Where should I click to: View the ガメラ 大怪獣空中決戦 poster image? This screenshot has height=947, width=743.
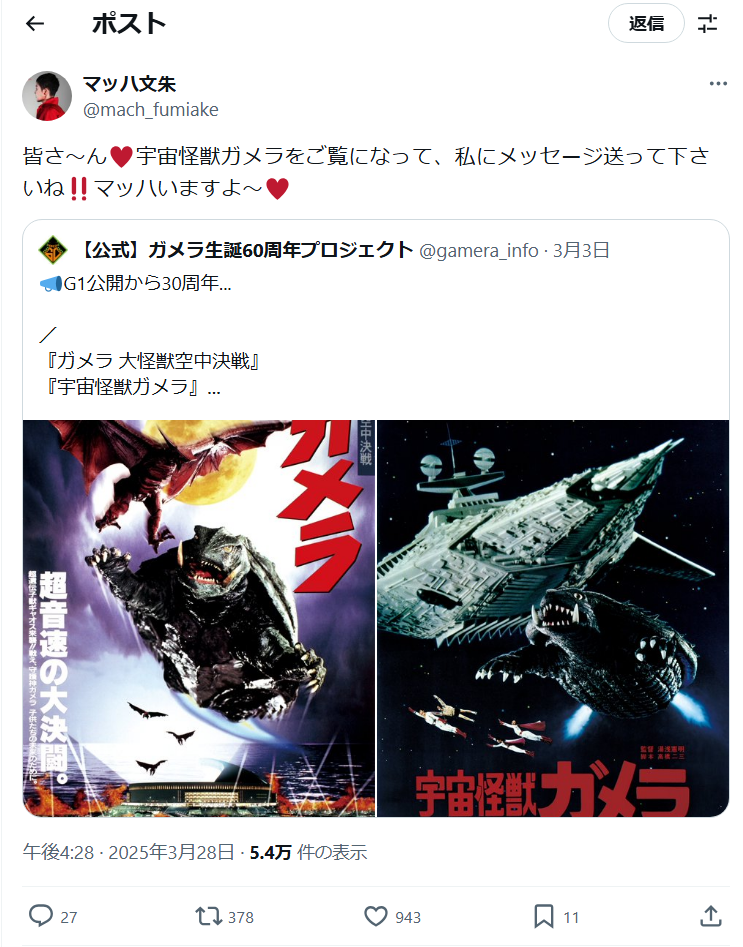199,618
